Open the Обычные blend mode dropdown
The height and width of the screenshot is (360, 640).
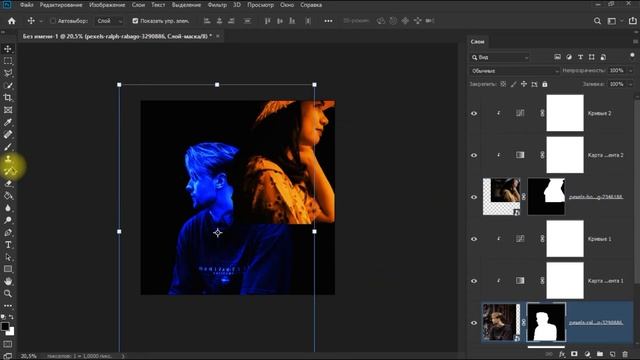[x=514, y=71]
